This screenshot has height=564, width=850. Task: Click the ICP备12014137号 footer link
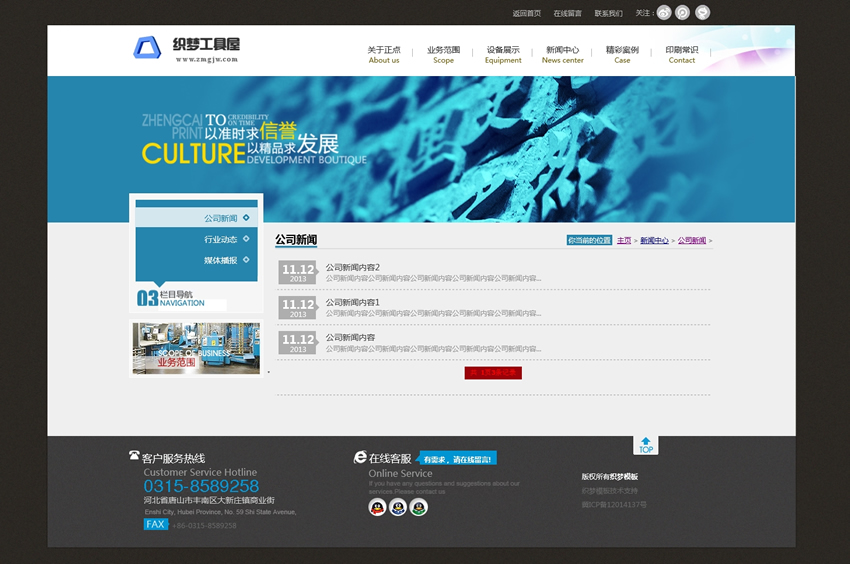click(614, 505)
